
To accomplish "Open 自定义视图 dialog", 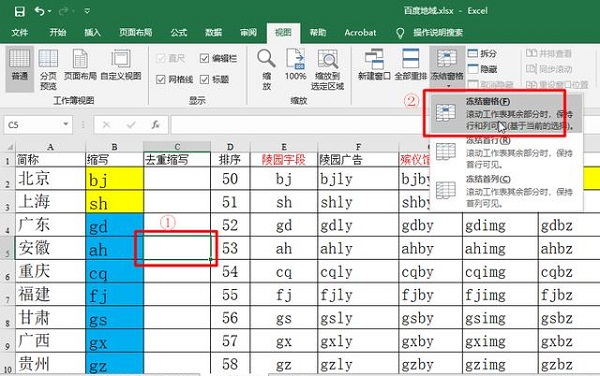I will pos(121,65).
